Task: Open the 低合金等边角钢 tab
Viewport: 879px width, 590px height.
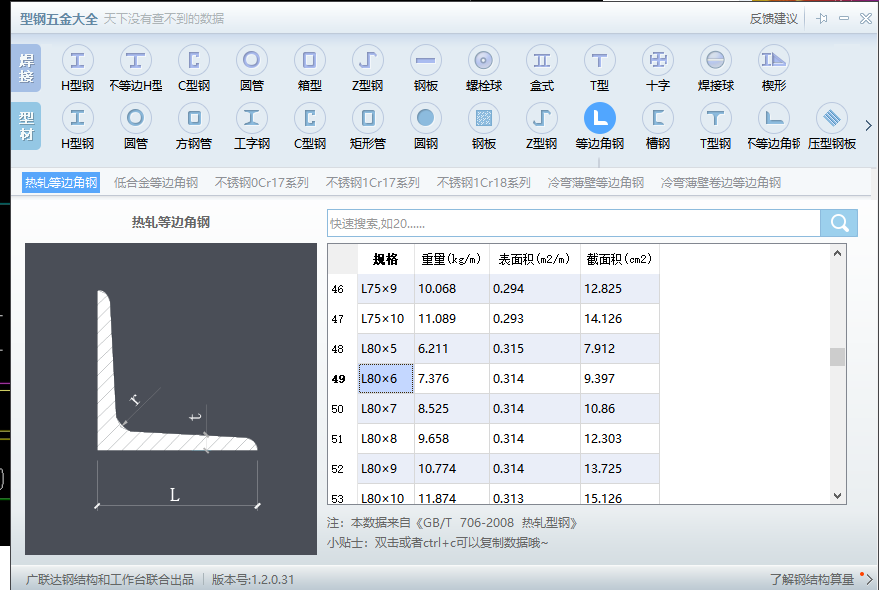Action: pyautogui.click(x=156, y=183)
